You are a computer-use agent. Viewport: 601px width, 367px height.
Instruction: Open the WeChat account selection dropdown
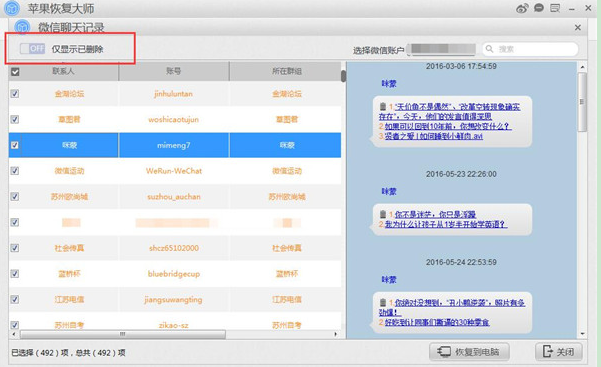442,49
